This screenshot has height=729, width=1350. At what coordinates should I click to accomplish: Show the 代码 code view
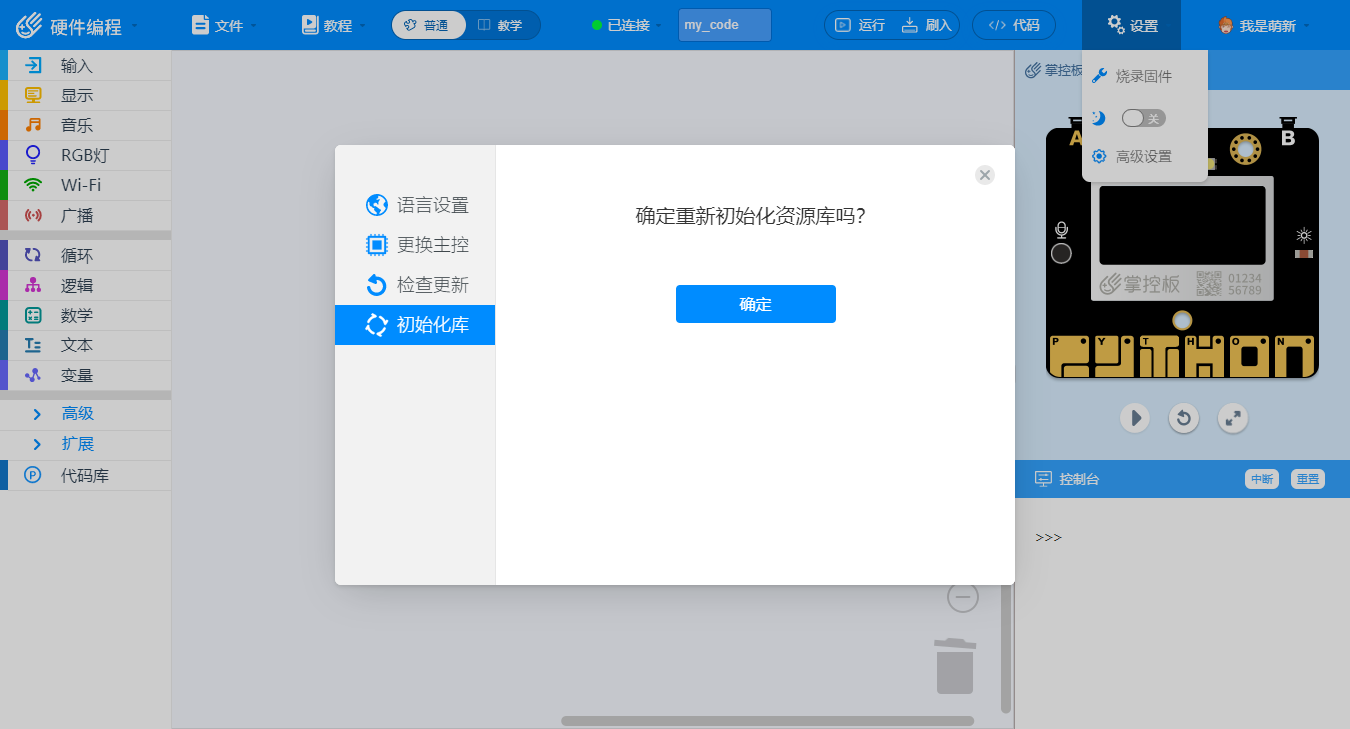pyautogui.click(x=1014, y=25)
